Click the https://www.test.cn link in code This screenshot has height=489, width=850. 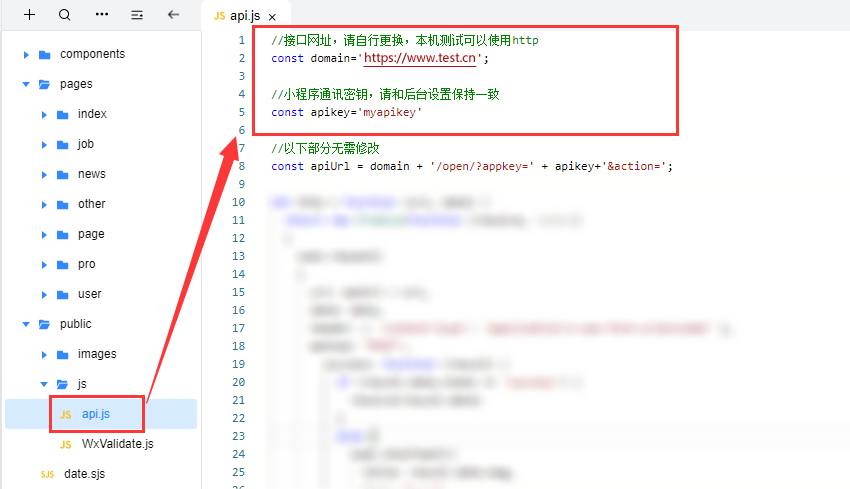pos(421,58)
